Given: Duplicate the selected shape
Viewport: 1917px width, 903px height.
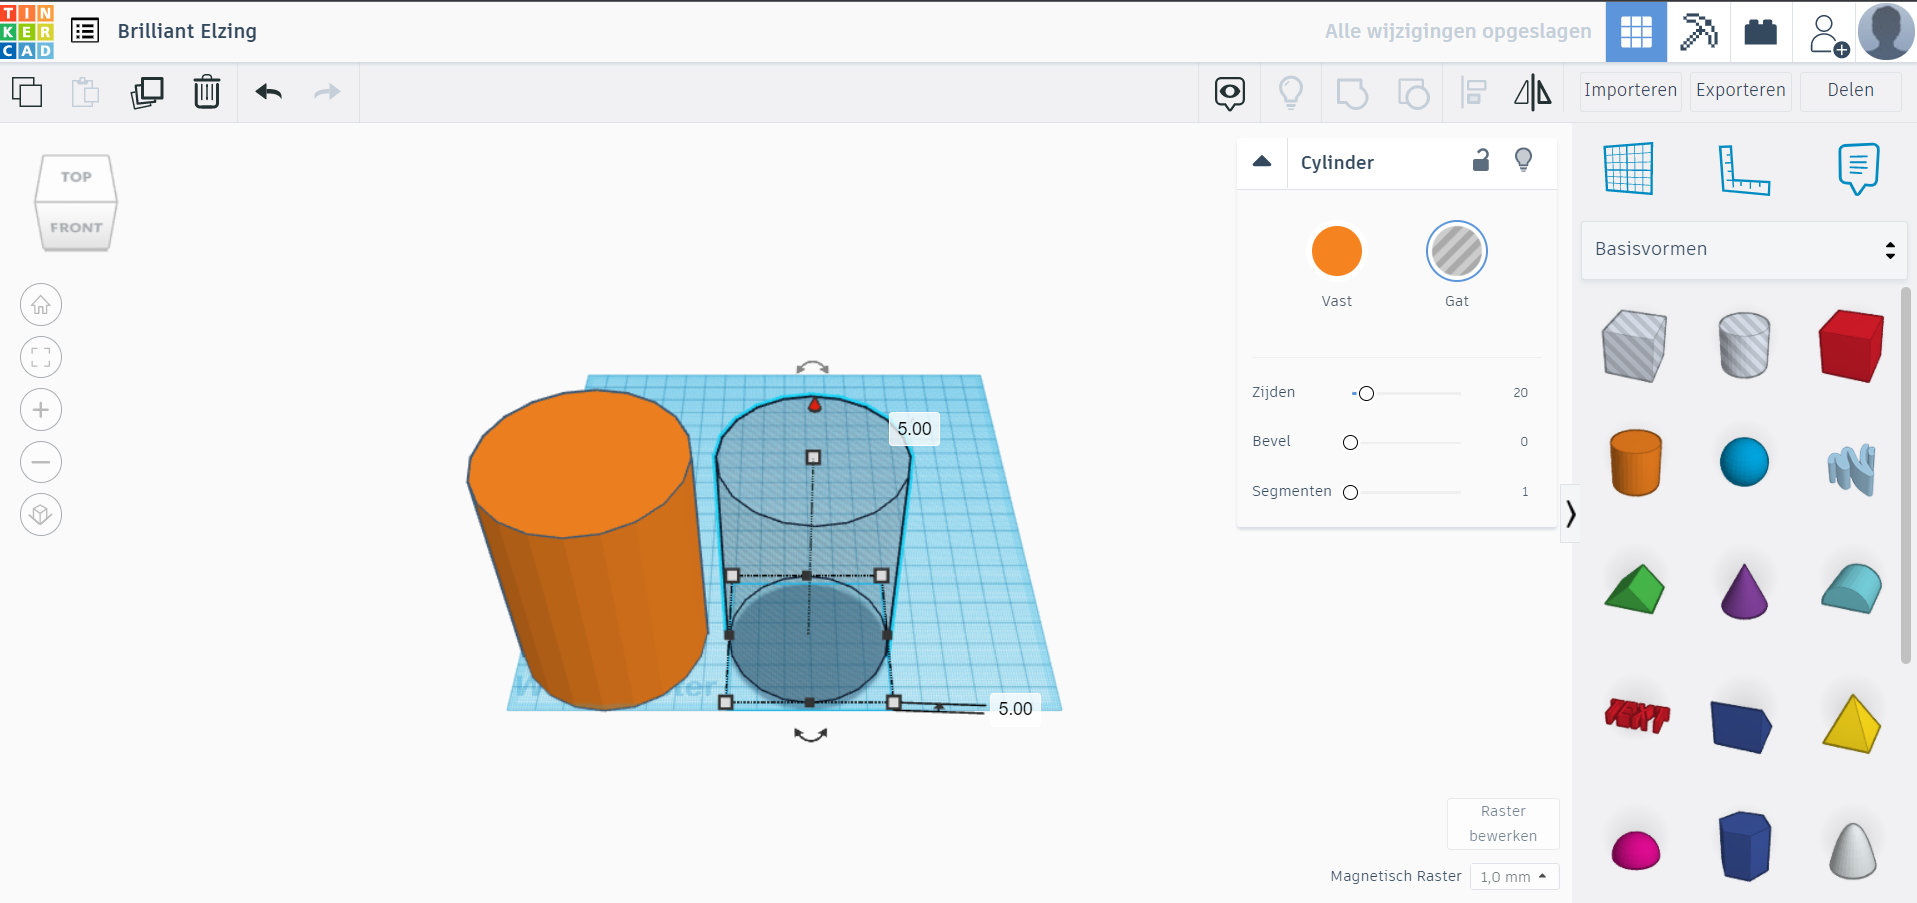Looking at the screenshot, I should (x=147, y=92).
